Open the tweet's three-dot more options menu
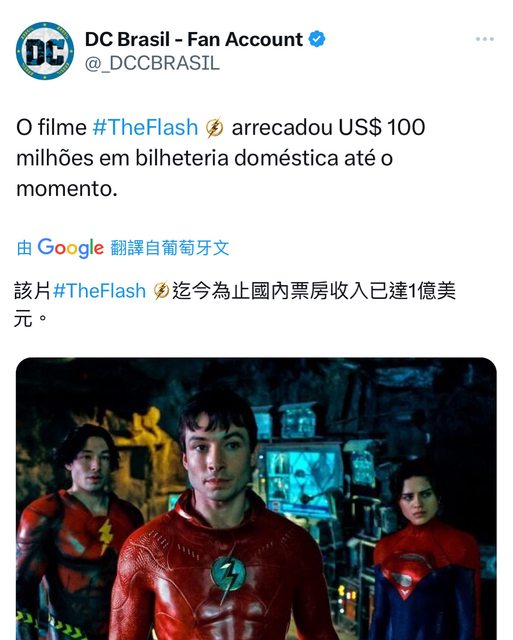Viewport: 513px width, 640px height. tap(484, 39)
